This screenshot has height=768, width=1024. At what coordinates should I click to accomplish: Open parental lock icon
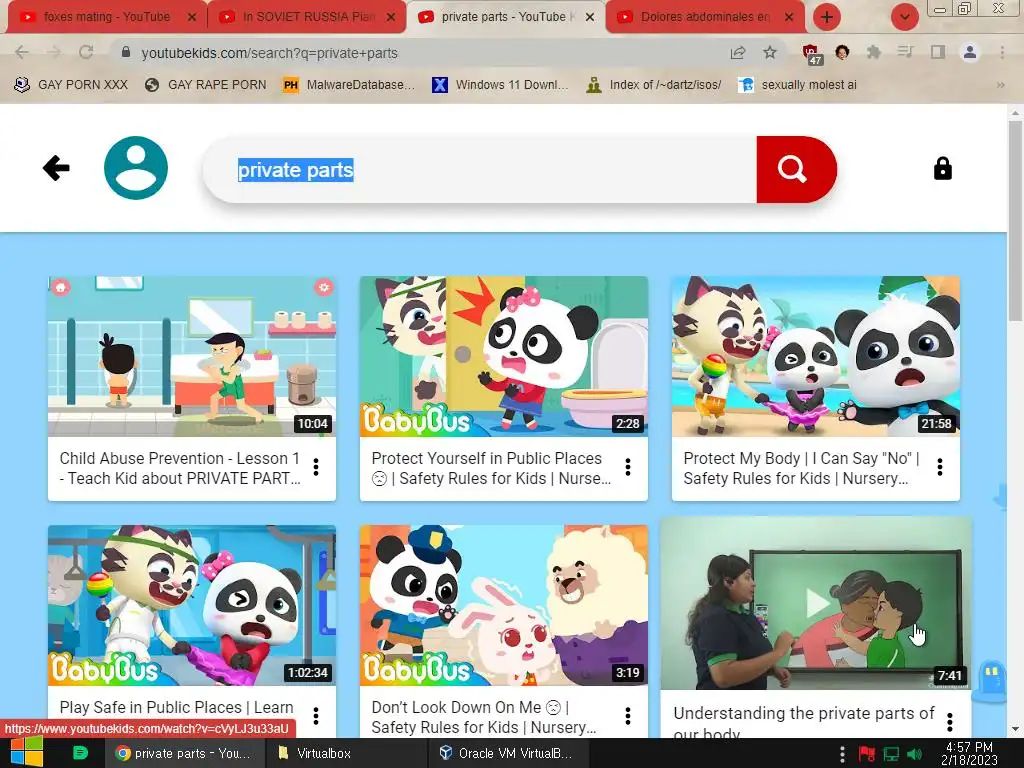(x=942, y=168)
